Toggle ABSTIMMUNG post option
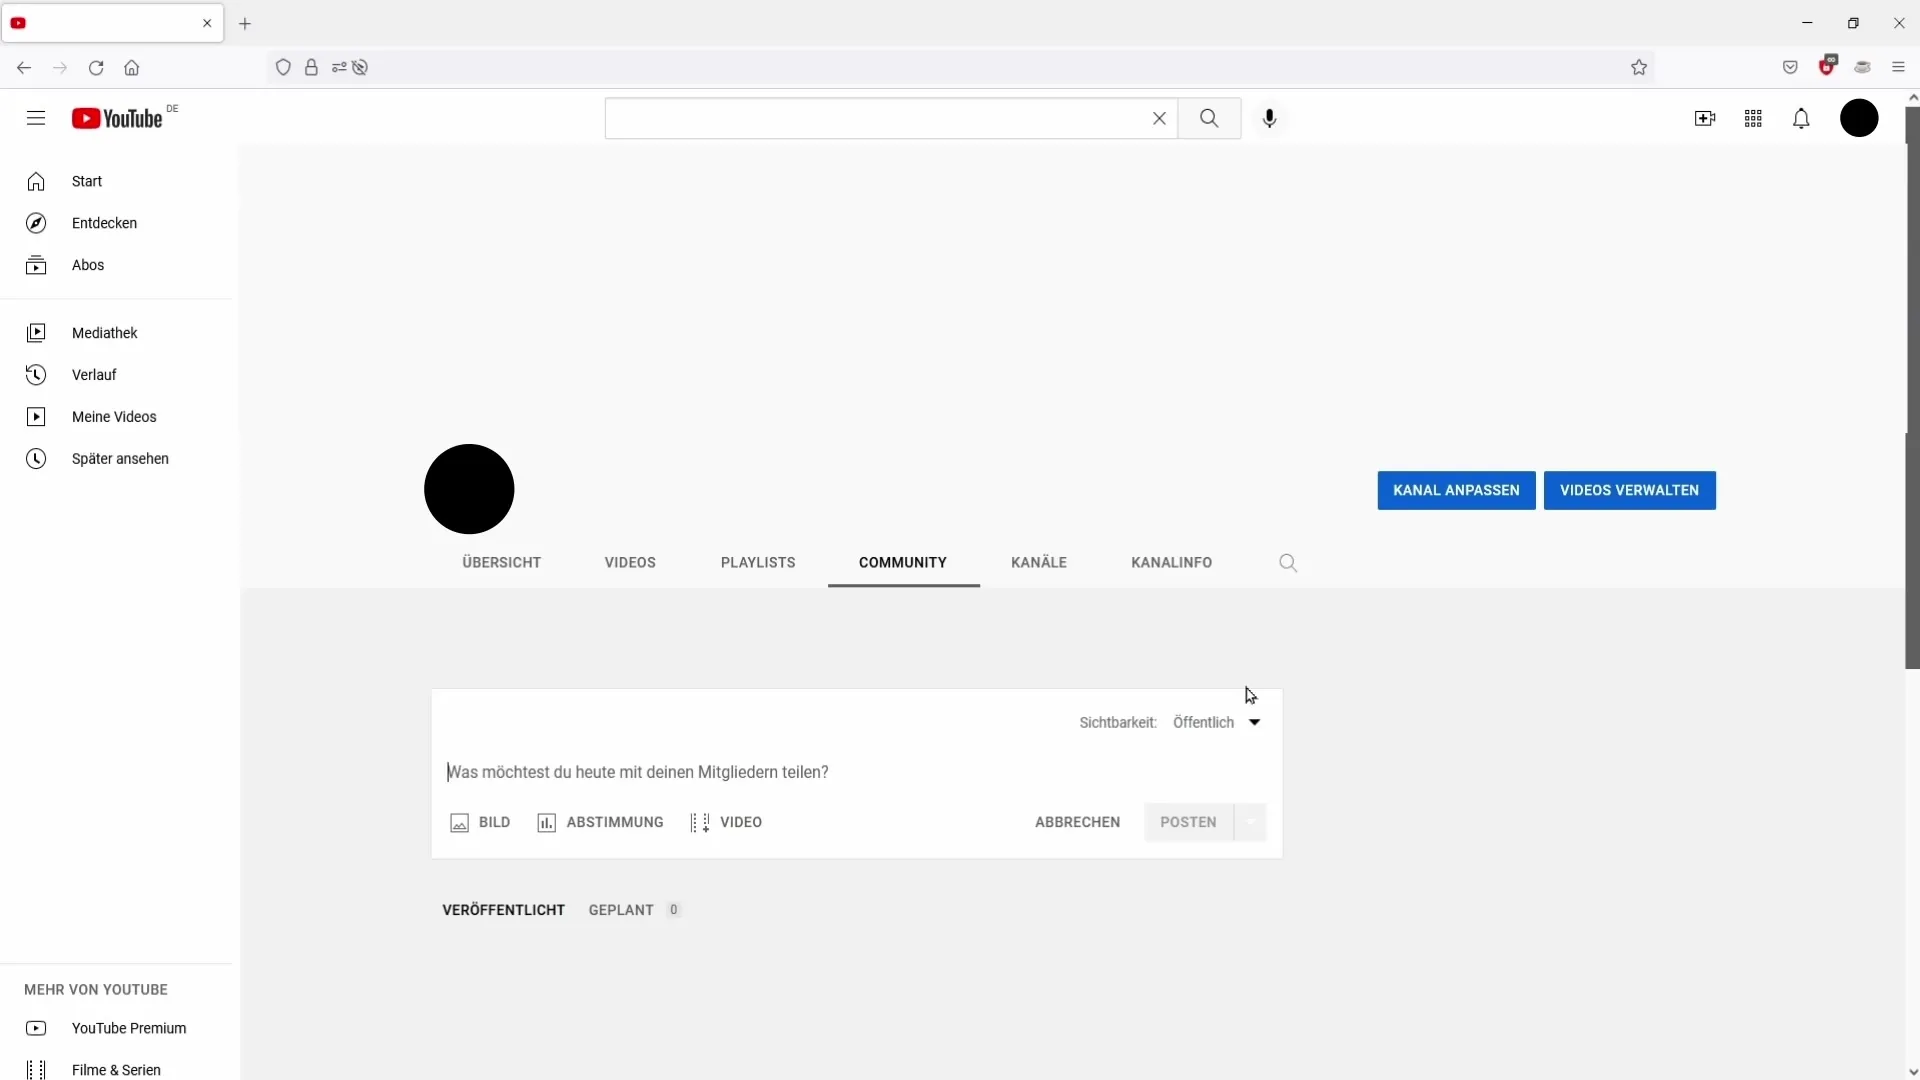Screen dimensions: 1920x1080 coord(600,822)
